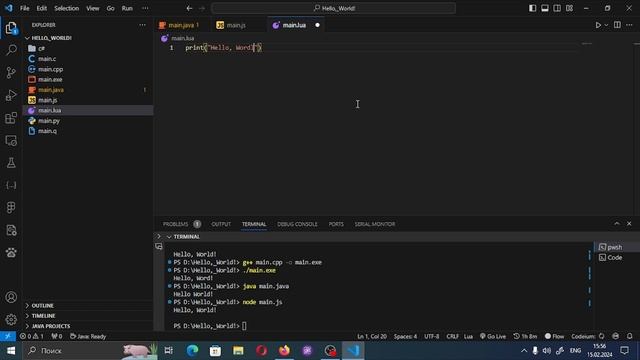Image resolution: width=640 pixels, height=360 pixels.
Task: Open the Accounts menu icon
Action: [11, 297]
